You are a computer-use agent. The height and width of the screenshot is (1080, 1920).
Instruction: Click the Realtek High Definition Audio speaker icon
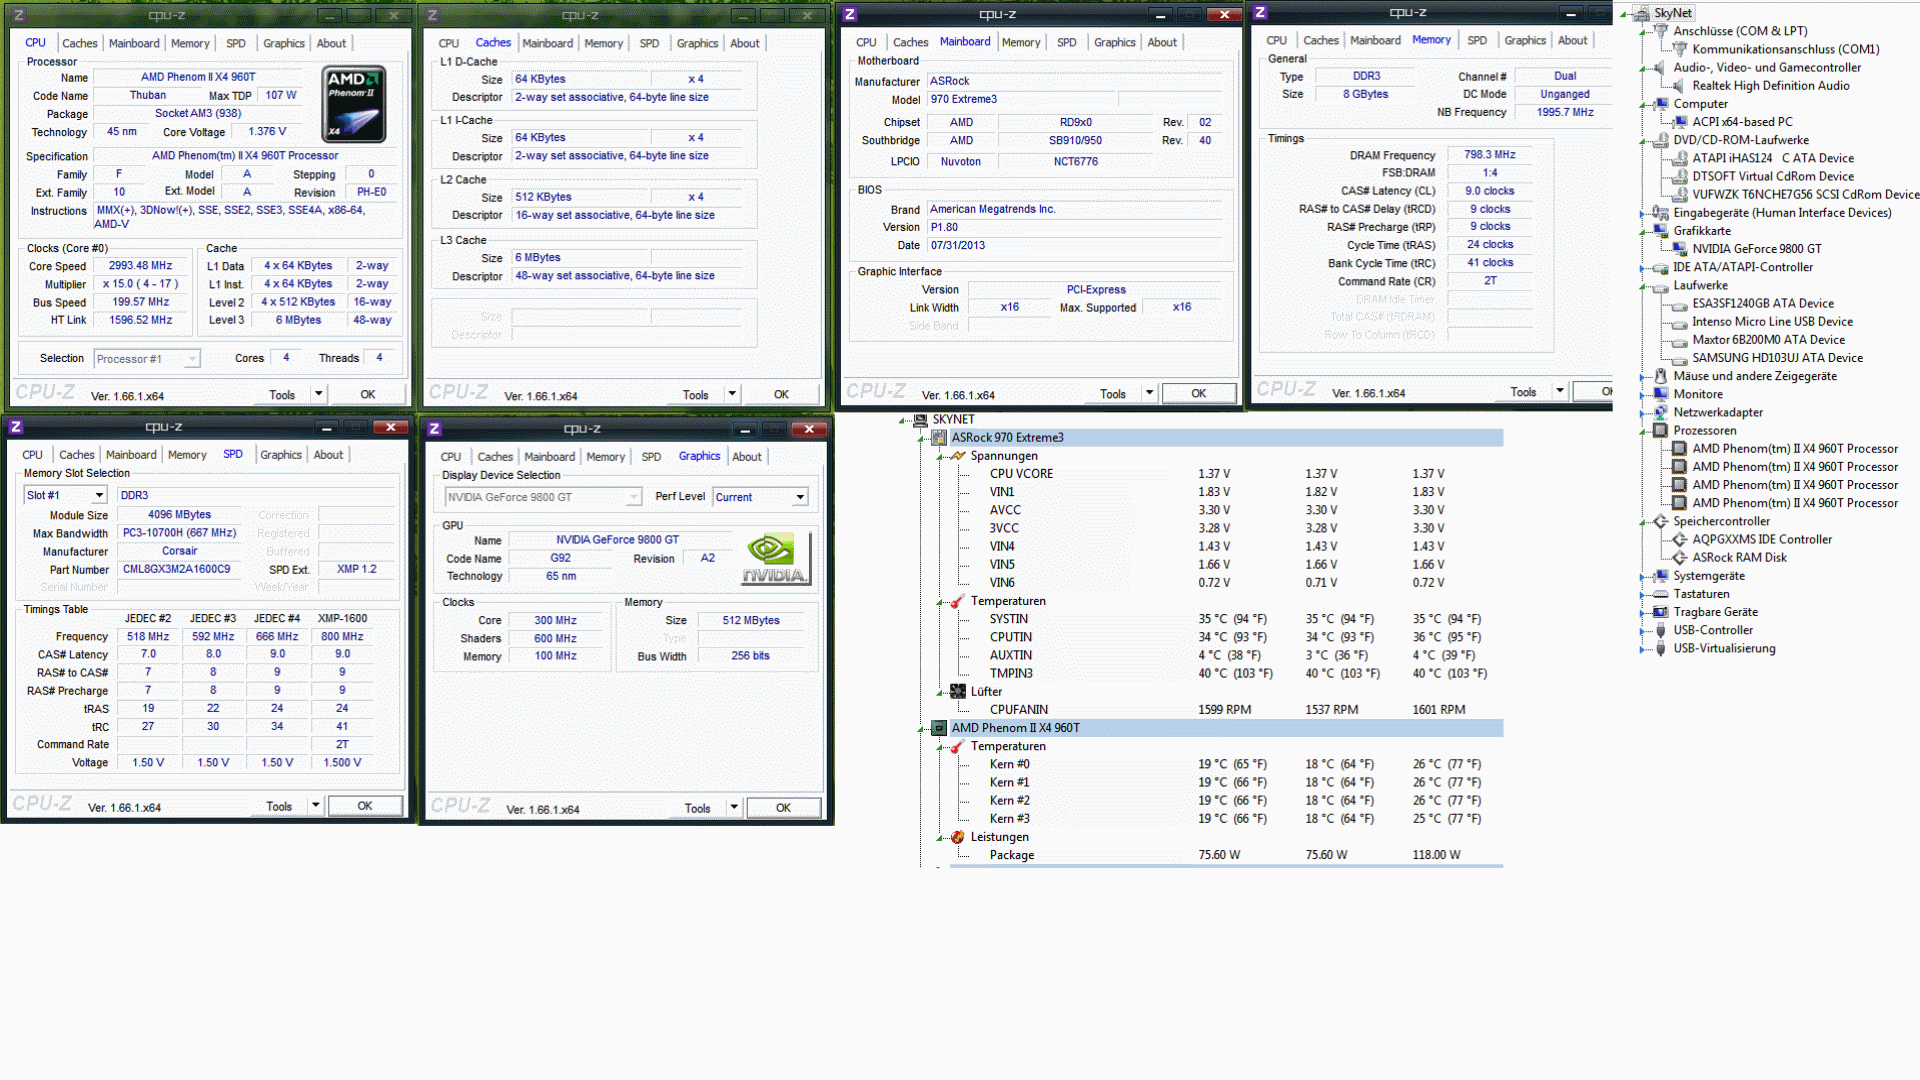point(1680,86)
